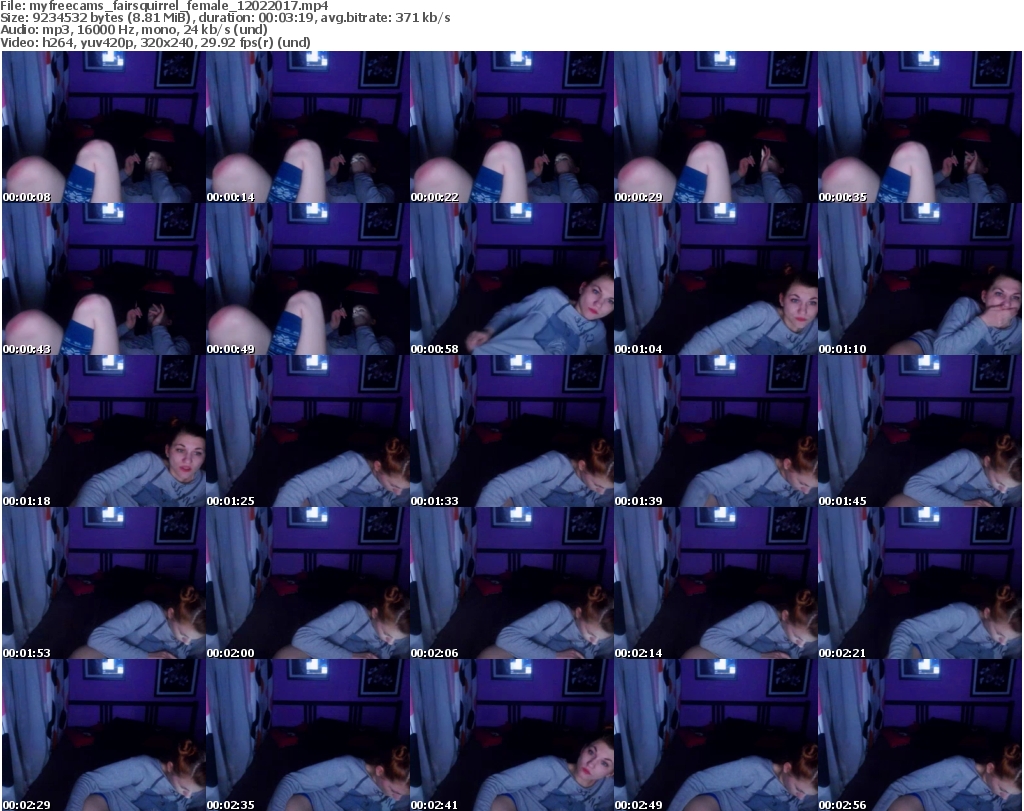Pick the 00:01:33 video frame
1024x811 pixels.
tap(511, 431)
